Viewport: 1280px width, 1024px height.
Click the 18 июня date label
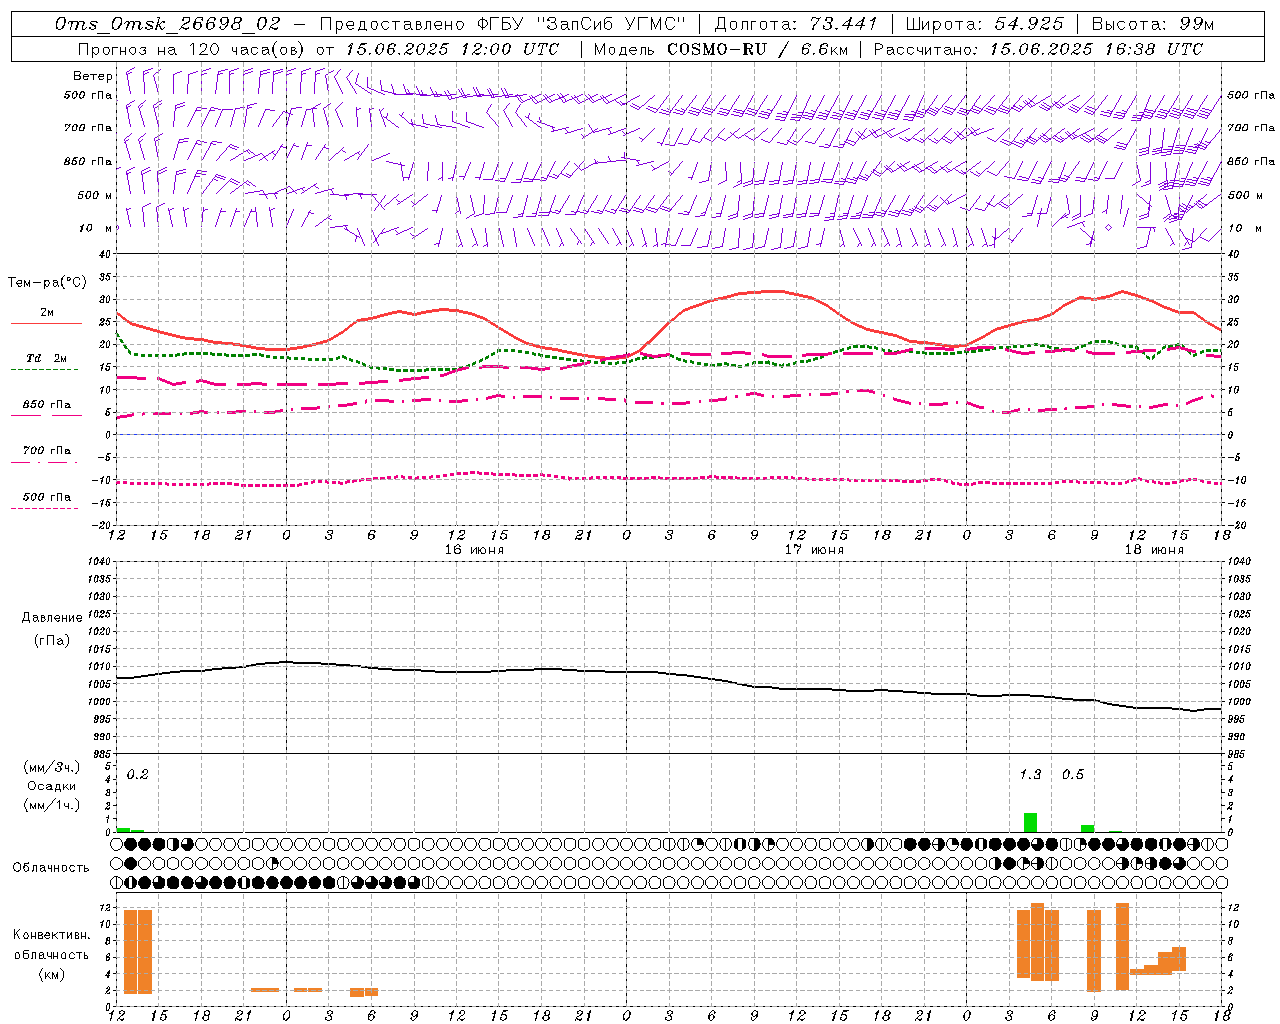1154,550
